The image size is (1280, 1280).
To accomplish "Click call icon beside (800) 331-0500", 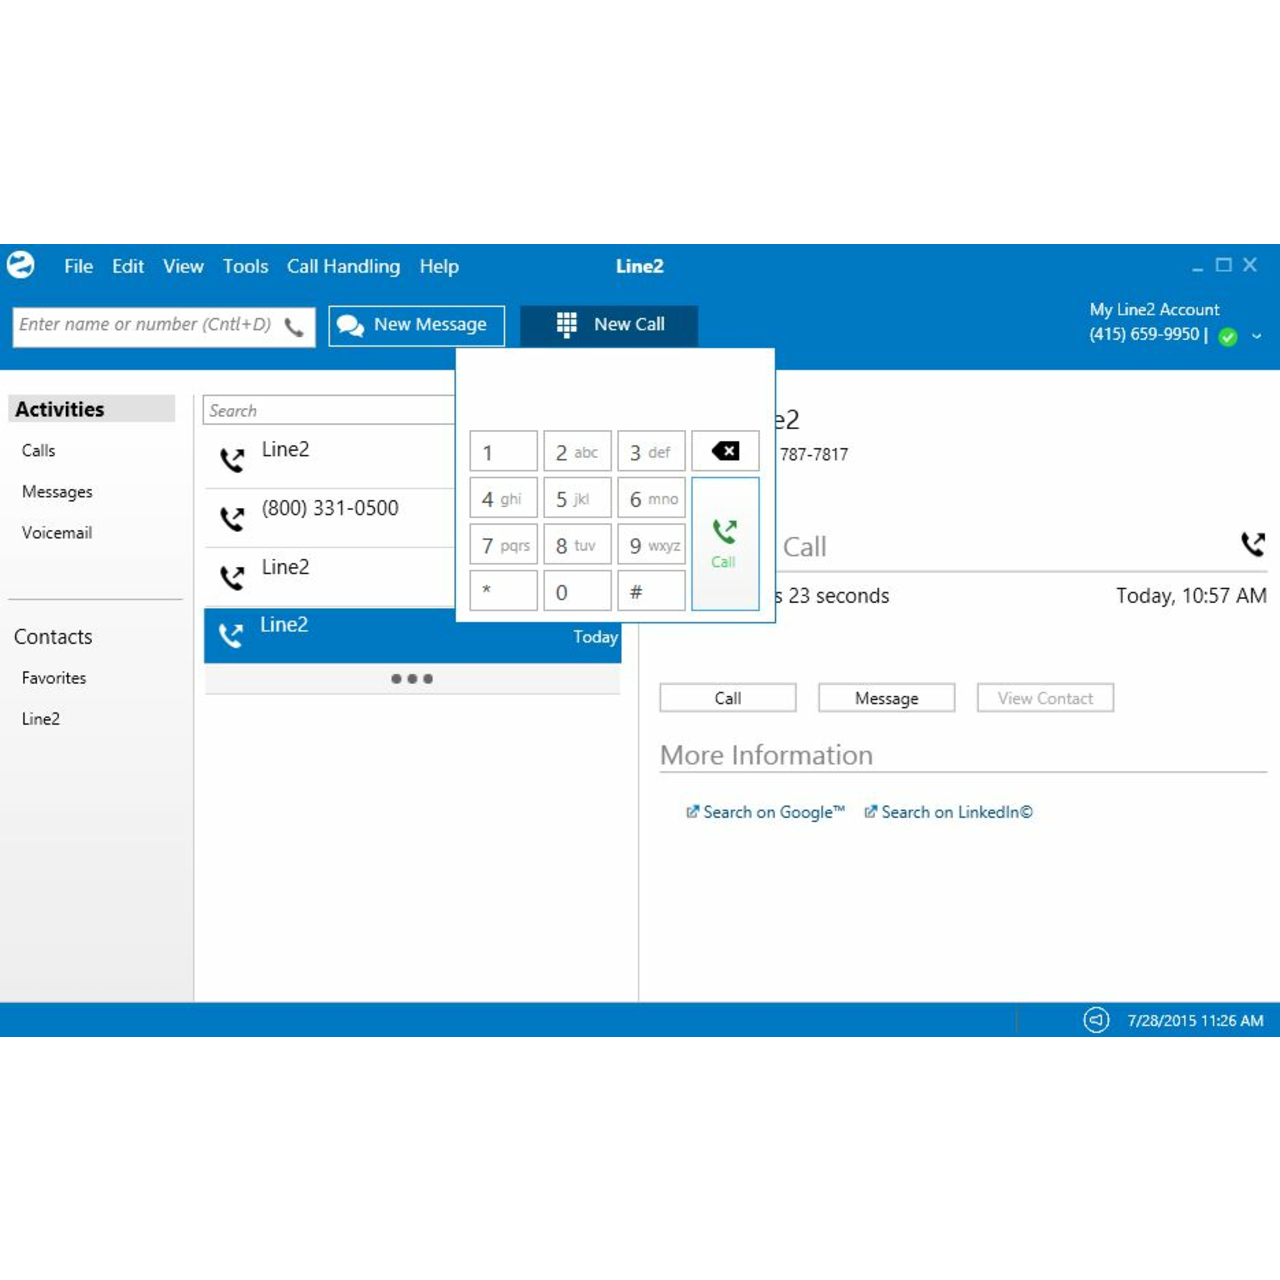I will coord(232,518).
